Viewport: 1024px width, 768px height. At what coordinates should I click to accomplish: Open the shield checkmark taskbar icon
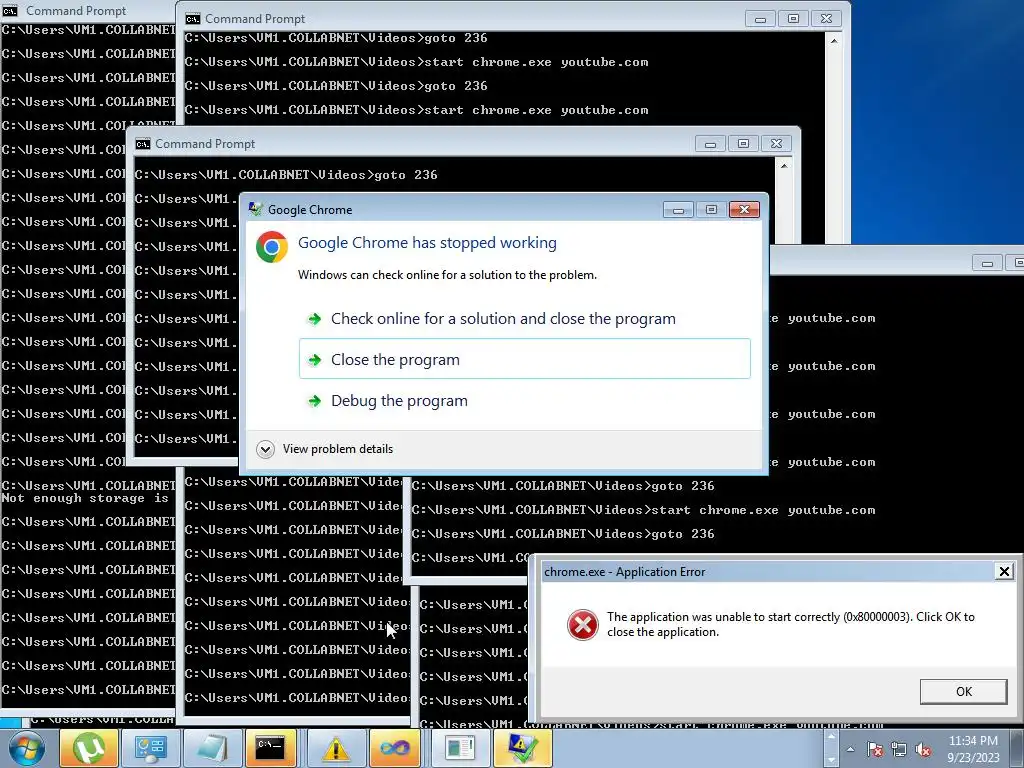pyautogui.click(x=522, y=748)
